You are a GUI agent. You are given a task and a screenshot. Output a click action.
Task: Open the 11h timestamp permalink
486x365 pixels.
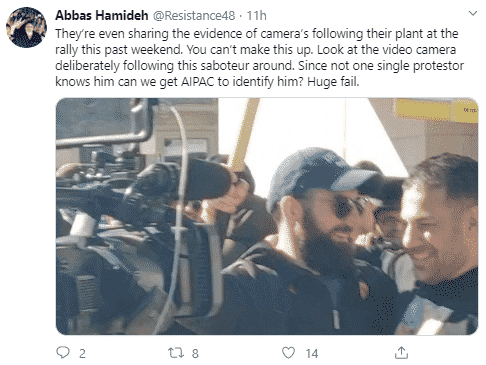tap(256, 15)
